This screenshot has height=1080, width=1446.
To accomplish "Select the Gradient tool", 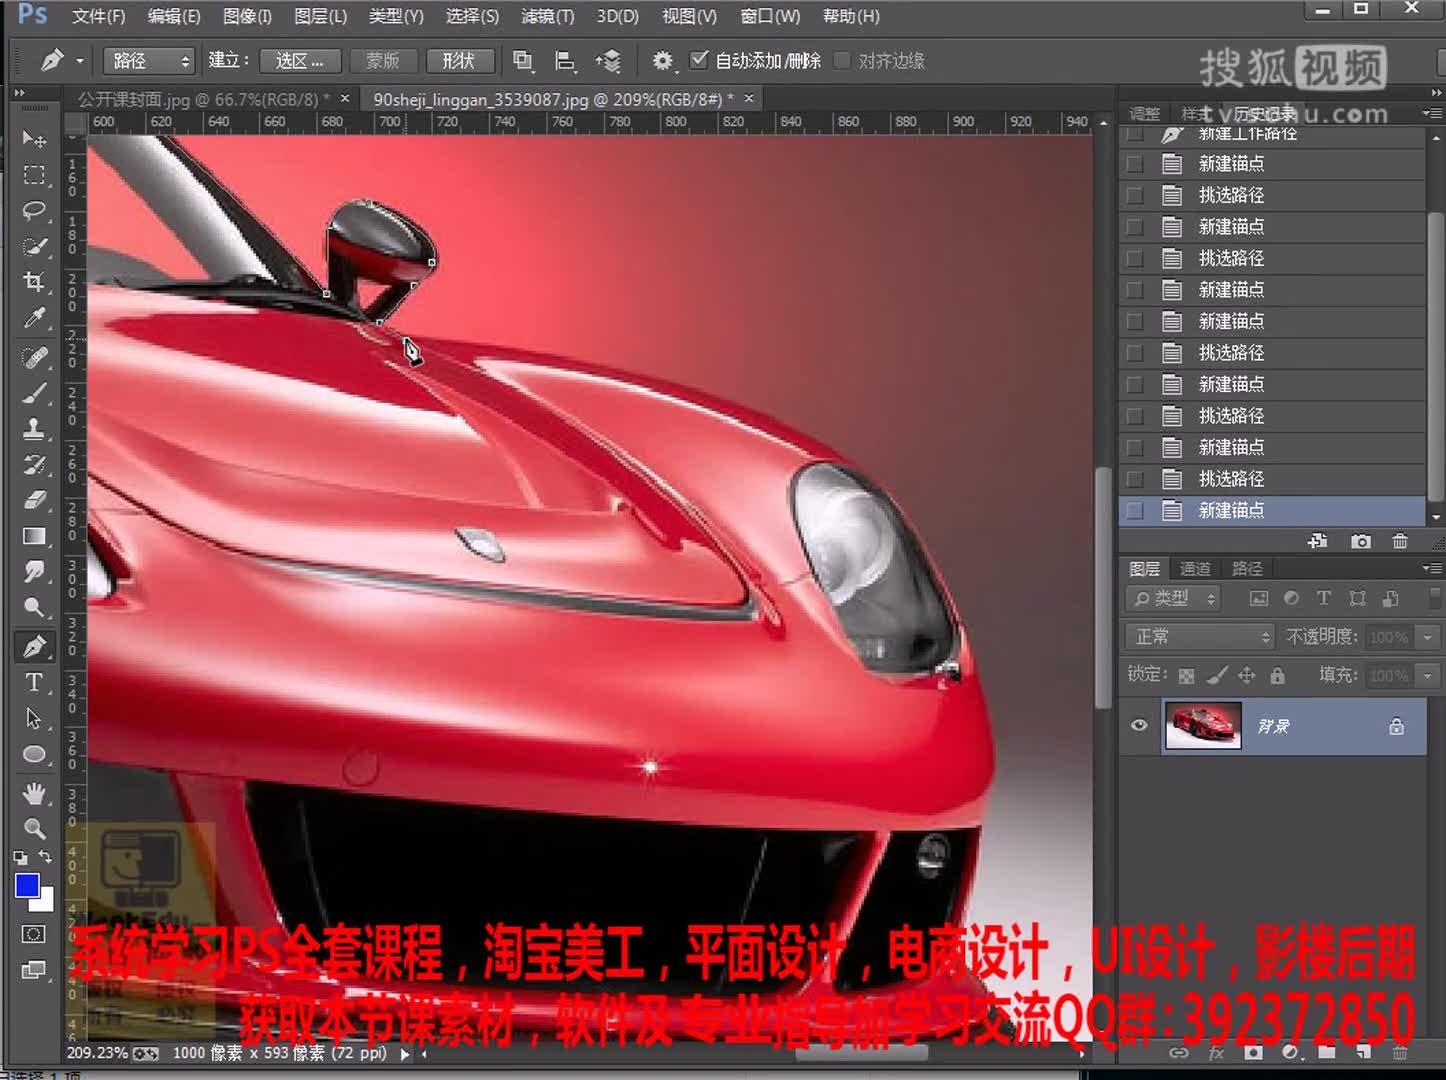I will (x=34, y=536).
